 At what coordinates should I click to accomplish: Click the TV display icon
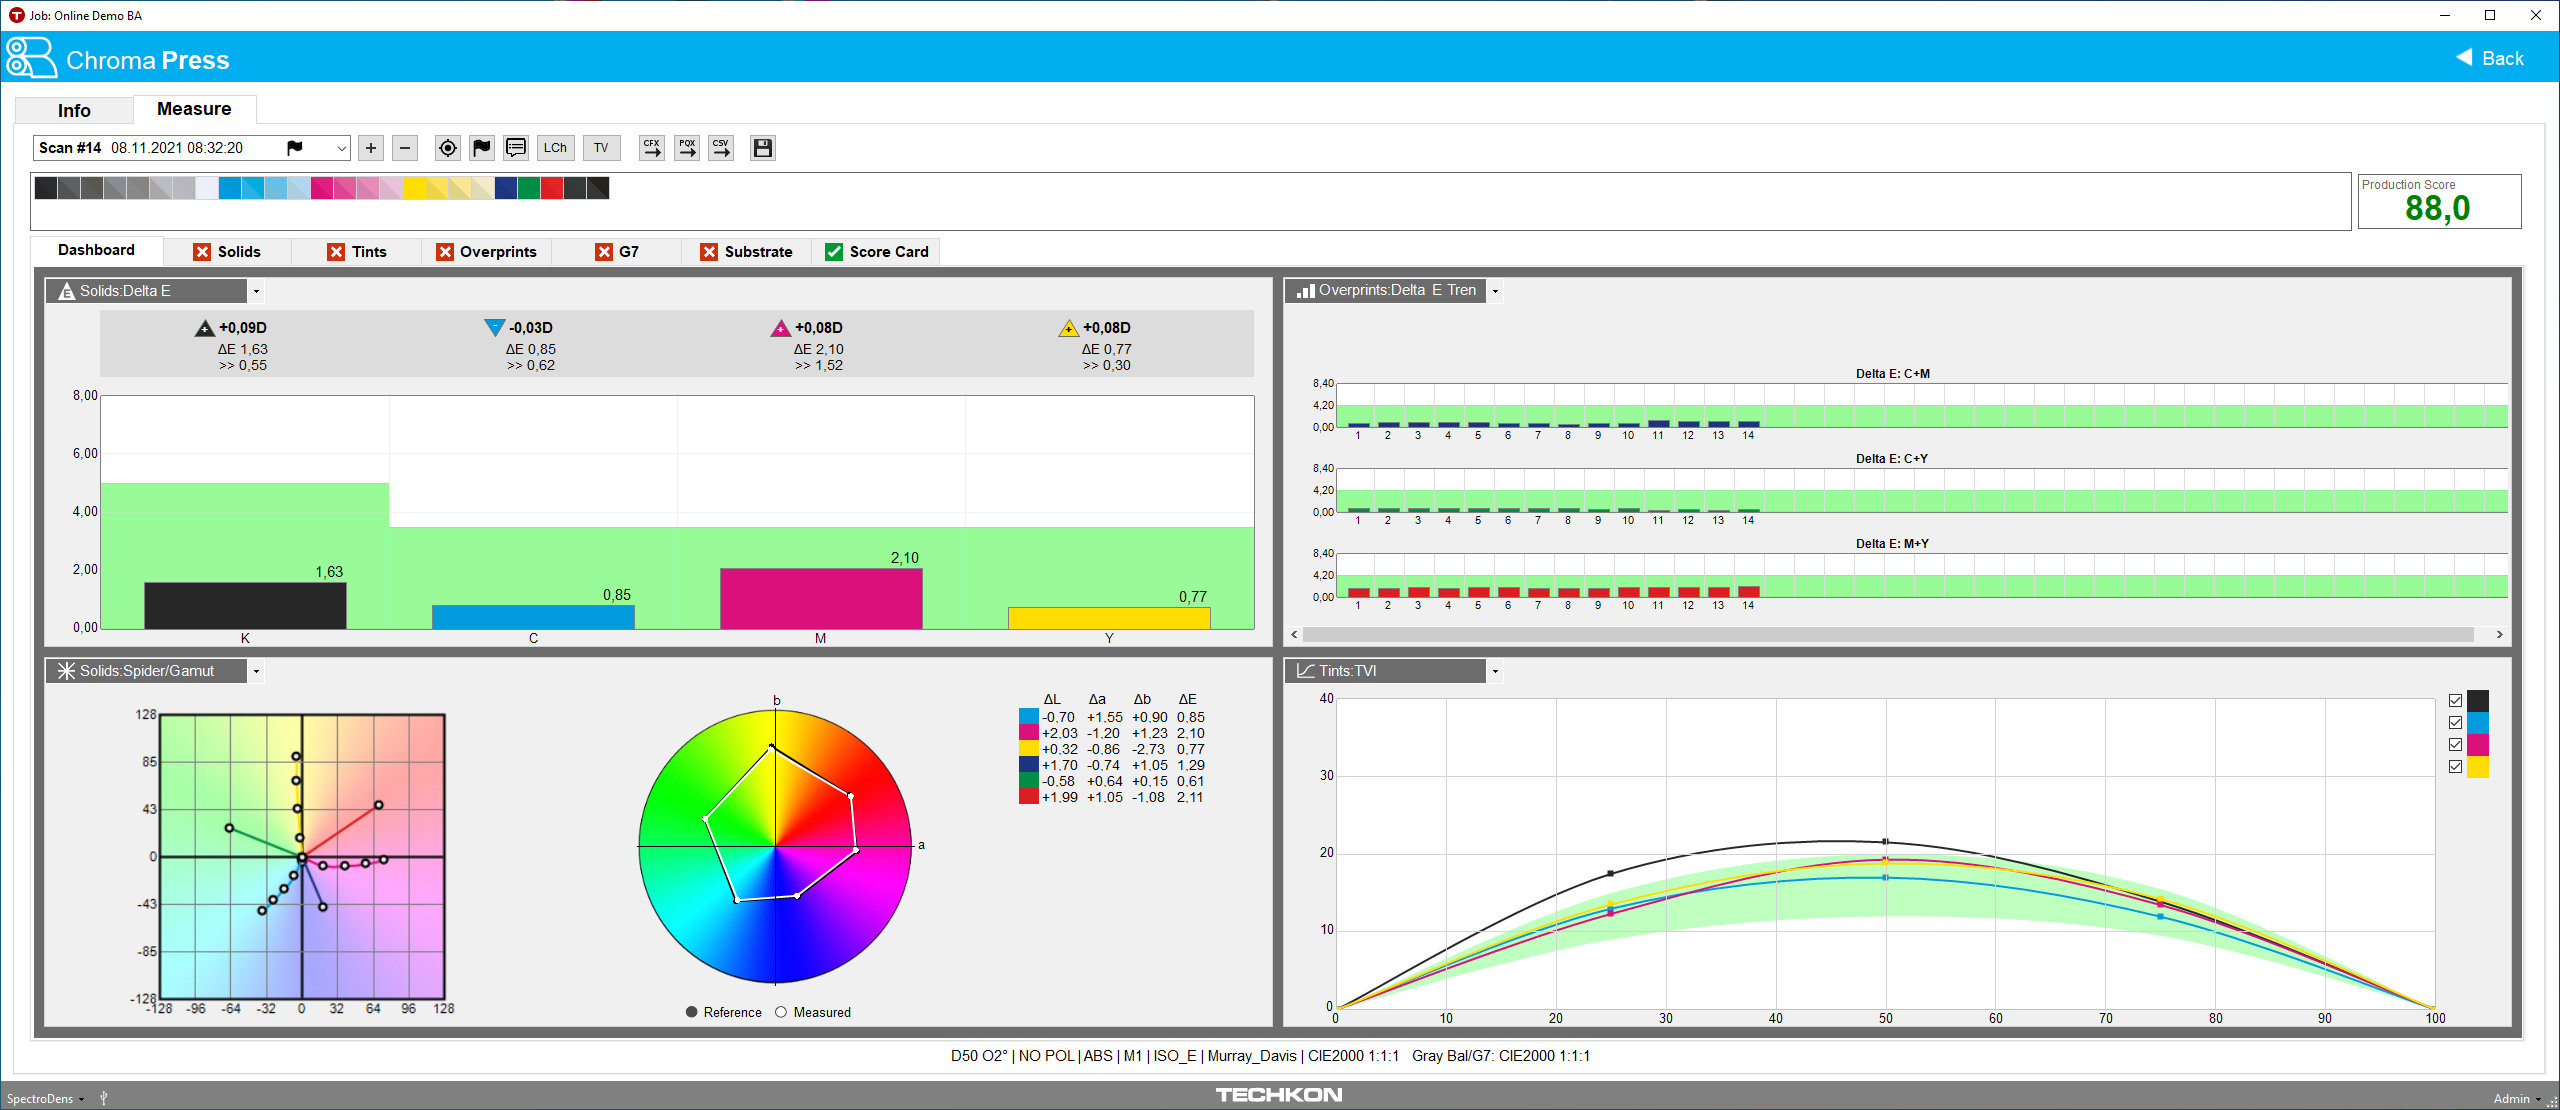[601, 148]
